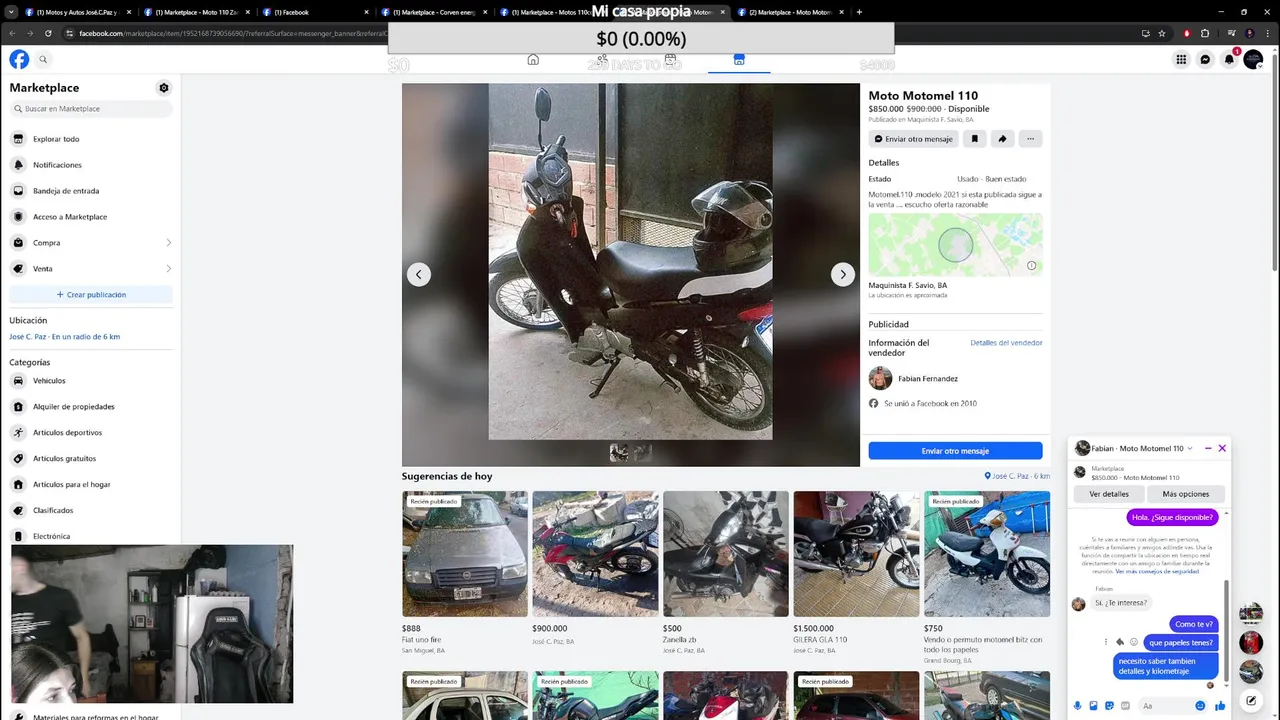Open the Fiat uno fire listing thumbnail

pos(465,554)
